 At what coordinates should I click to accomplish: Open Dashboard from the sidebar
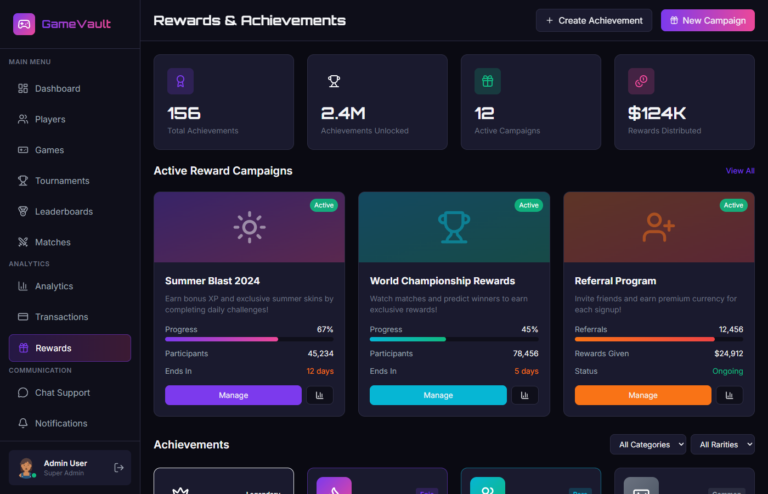pyautogui.click(x=70, y=89)
